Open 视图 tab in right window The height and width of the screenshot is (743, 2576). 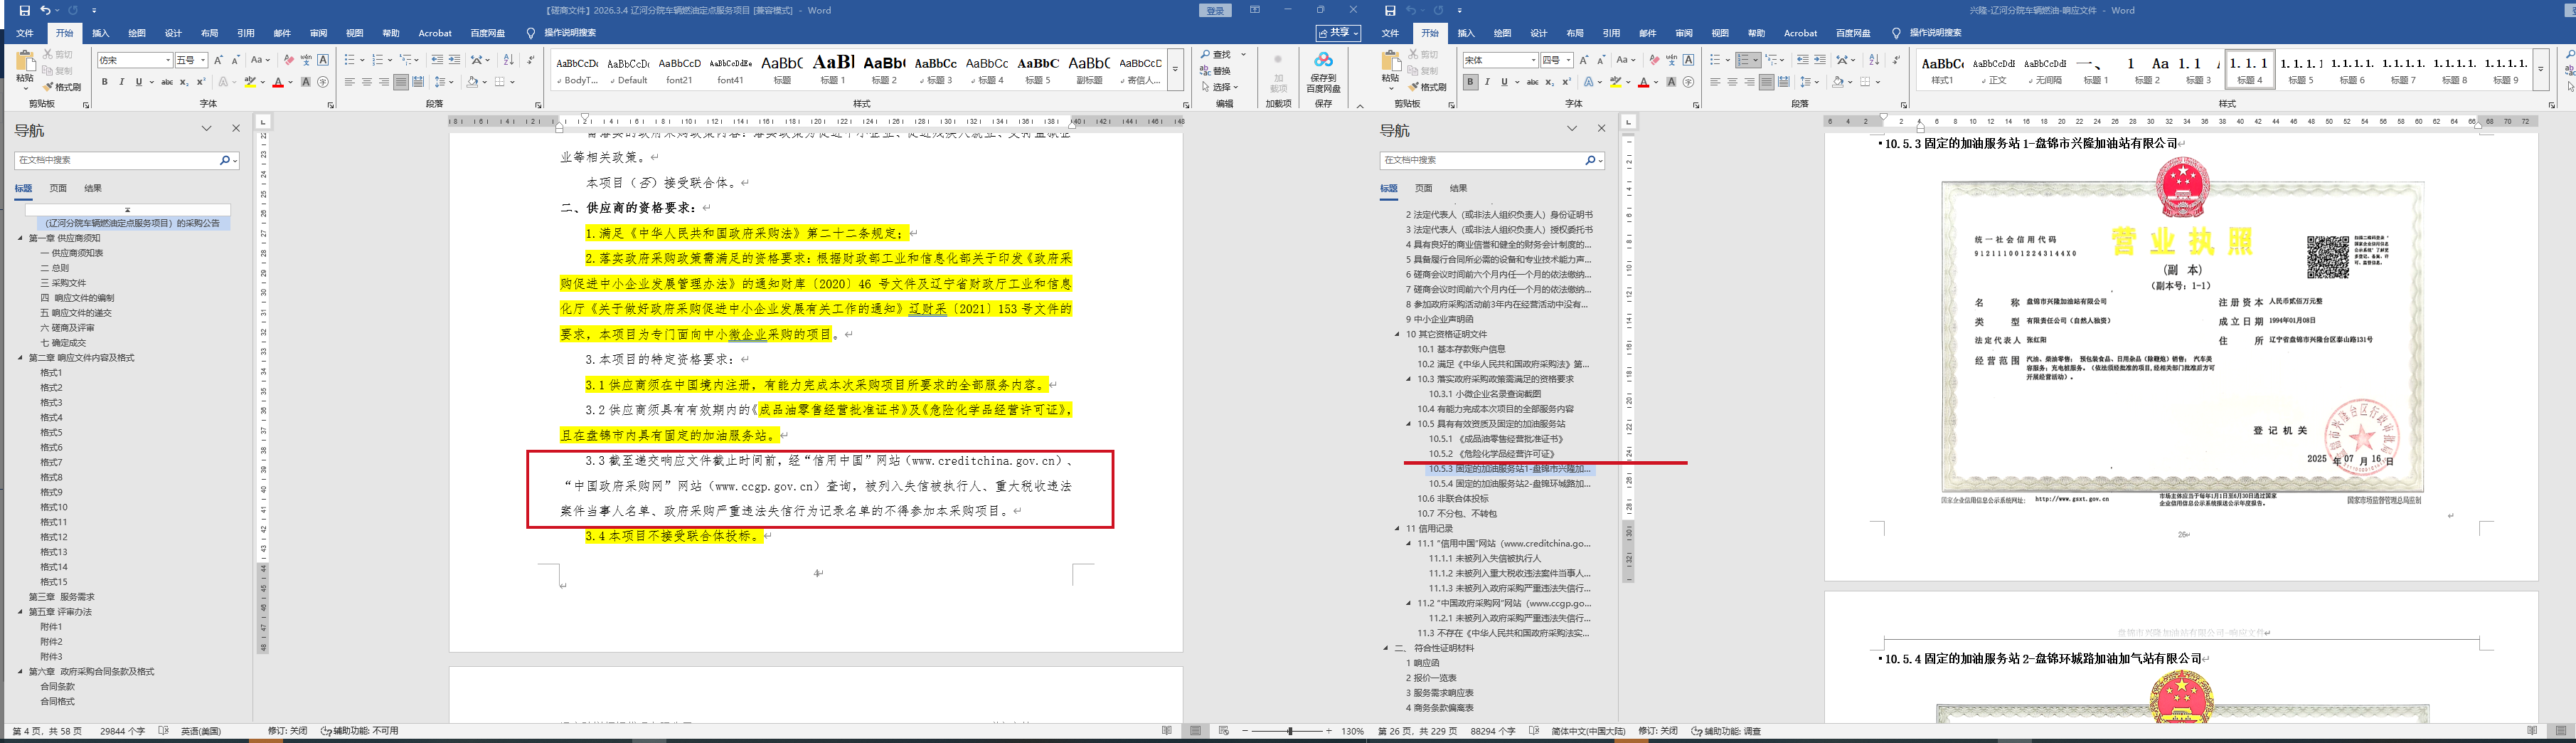1720,33
